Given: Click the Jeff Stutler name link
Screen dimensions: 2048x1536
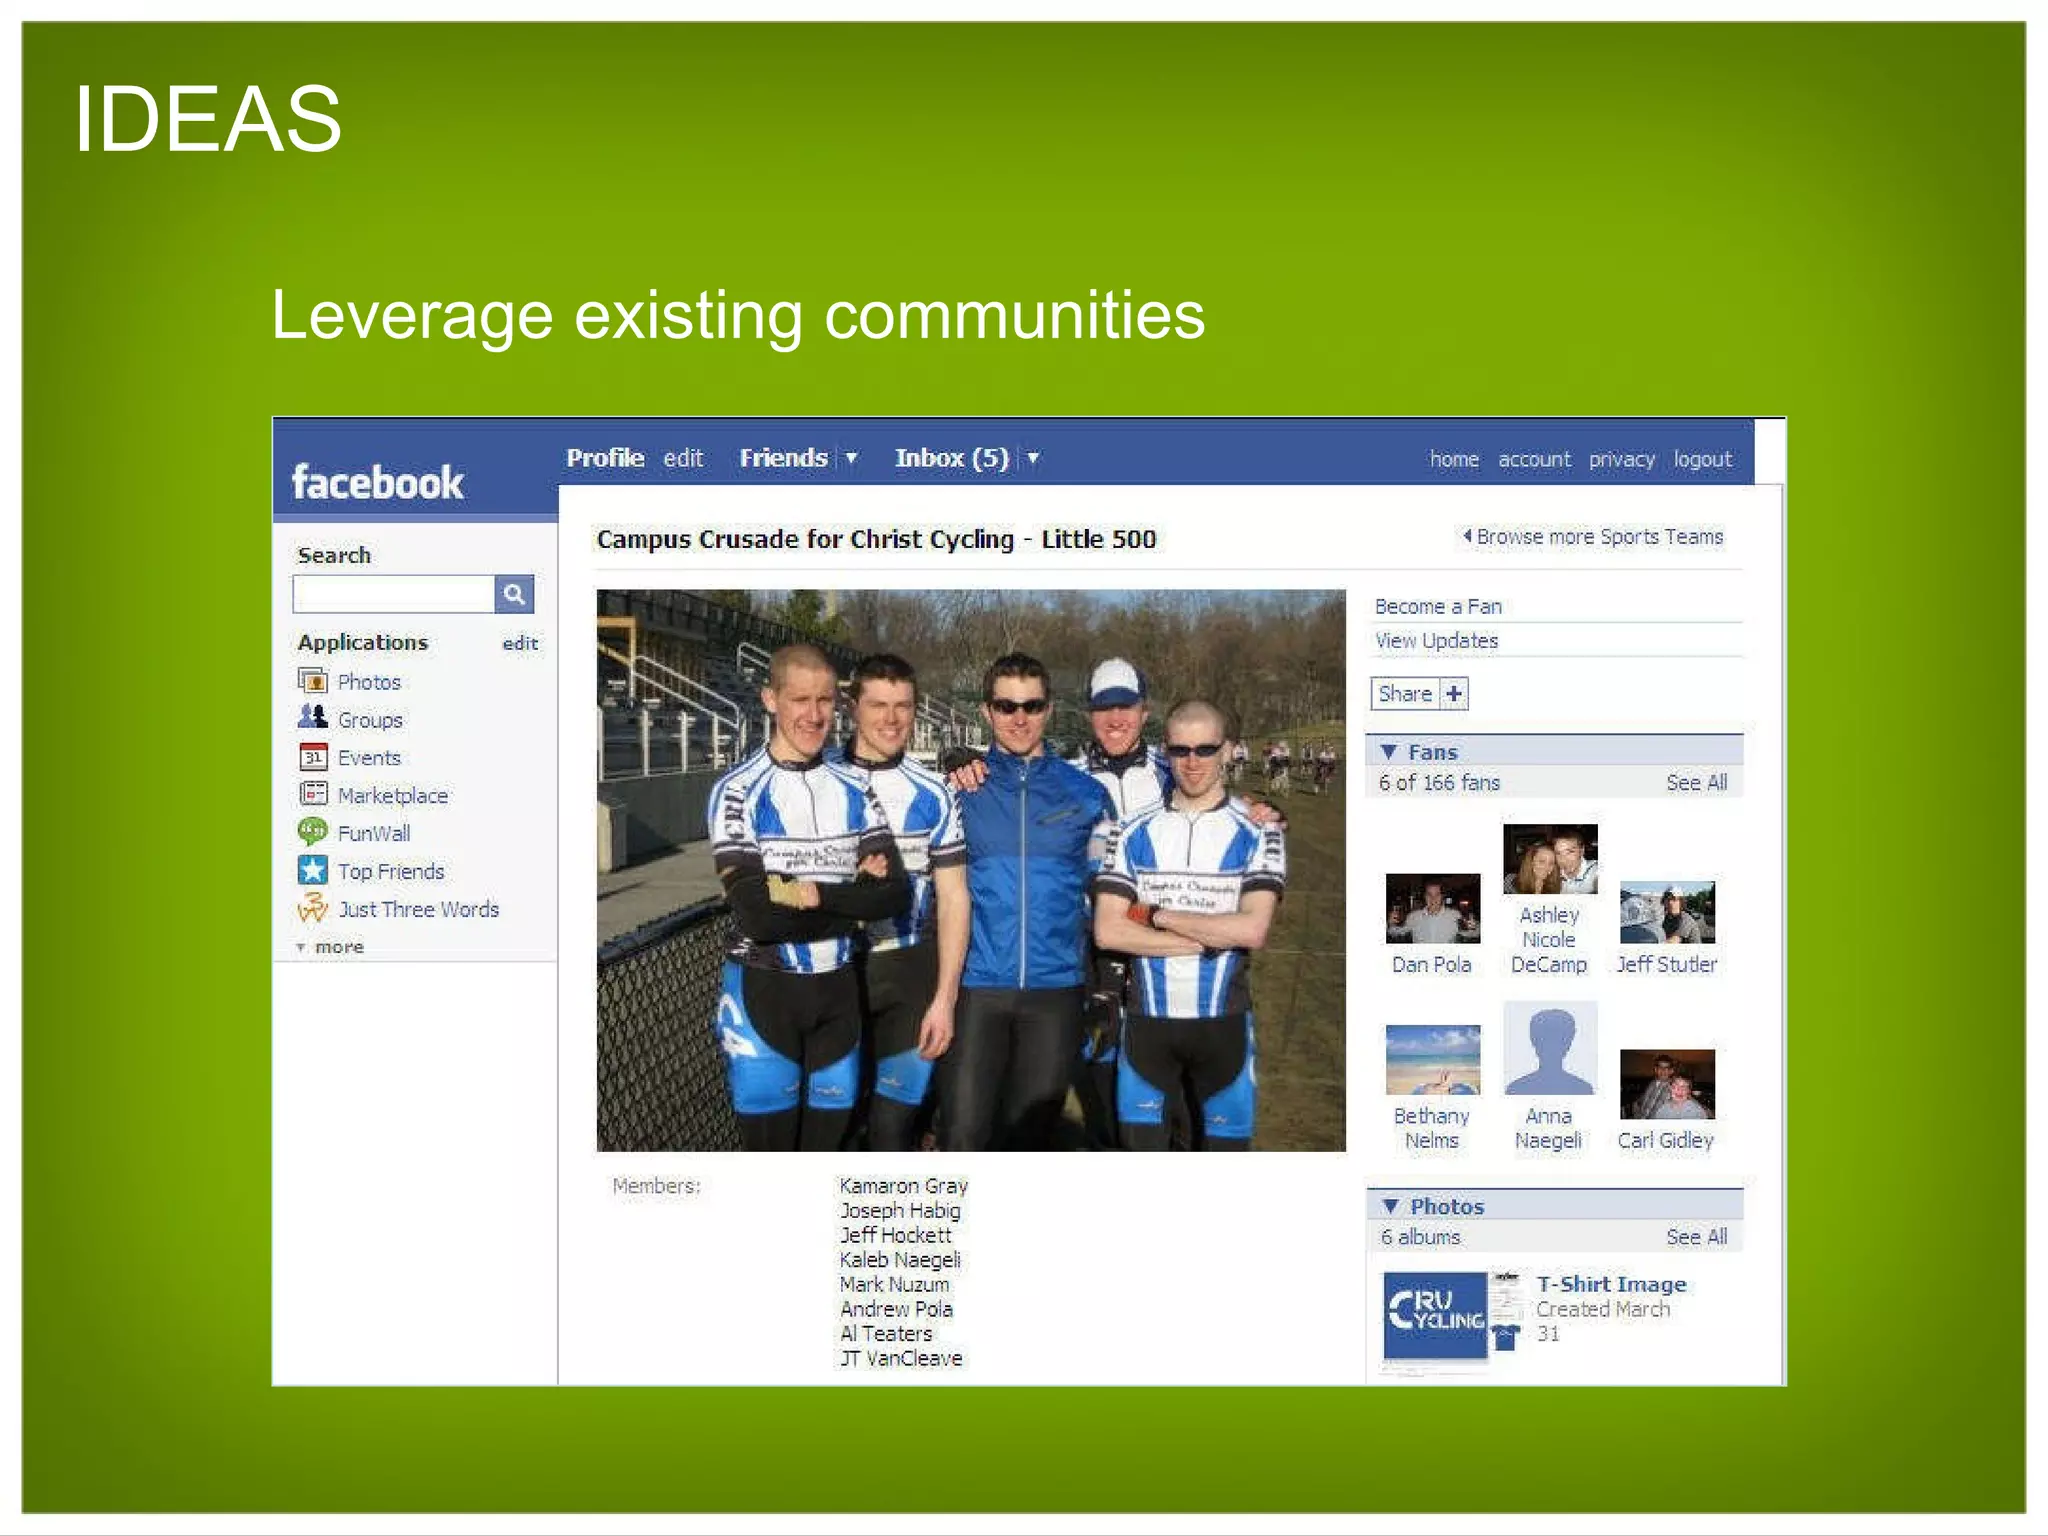Looking at the screenshot, I should (x=1667, y=964).
